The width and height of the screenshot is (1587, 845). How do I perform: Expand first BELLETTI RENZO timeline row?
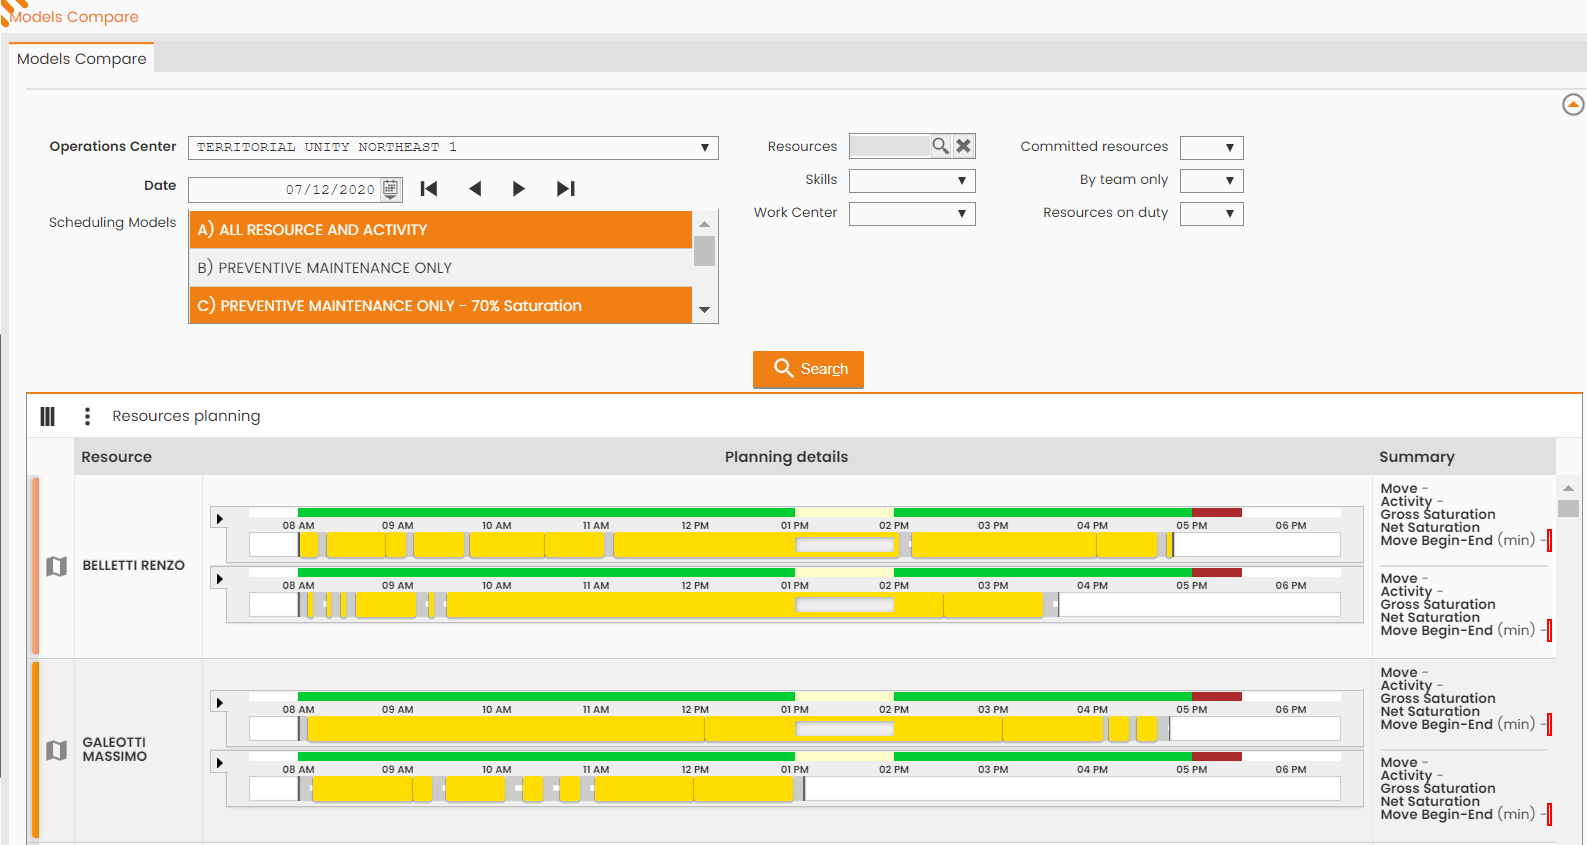pyautogui.click(x=220, y=519)
